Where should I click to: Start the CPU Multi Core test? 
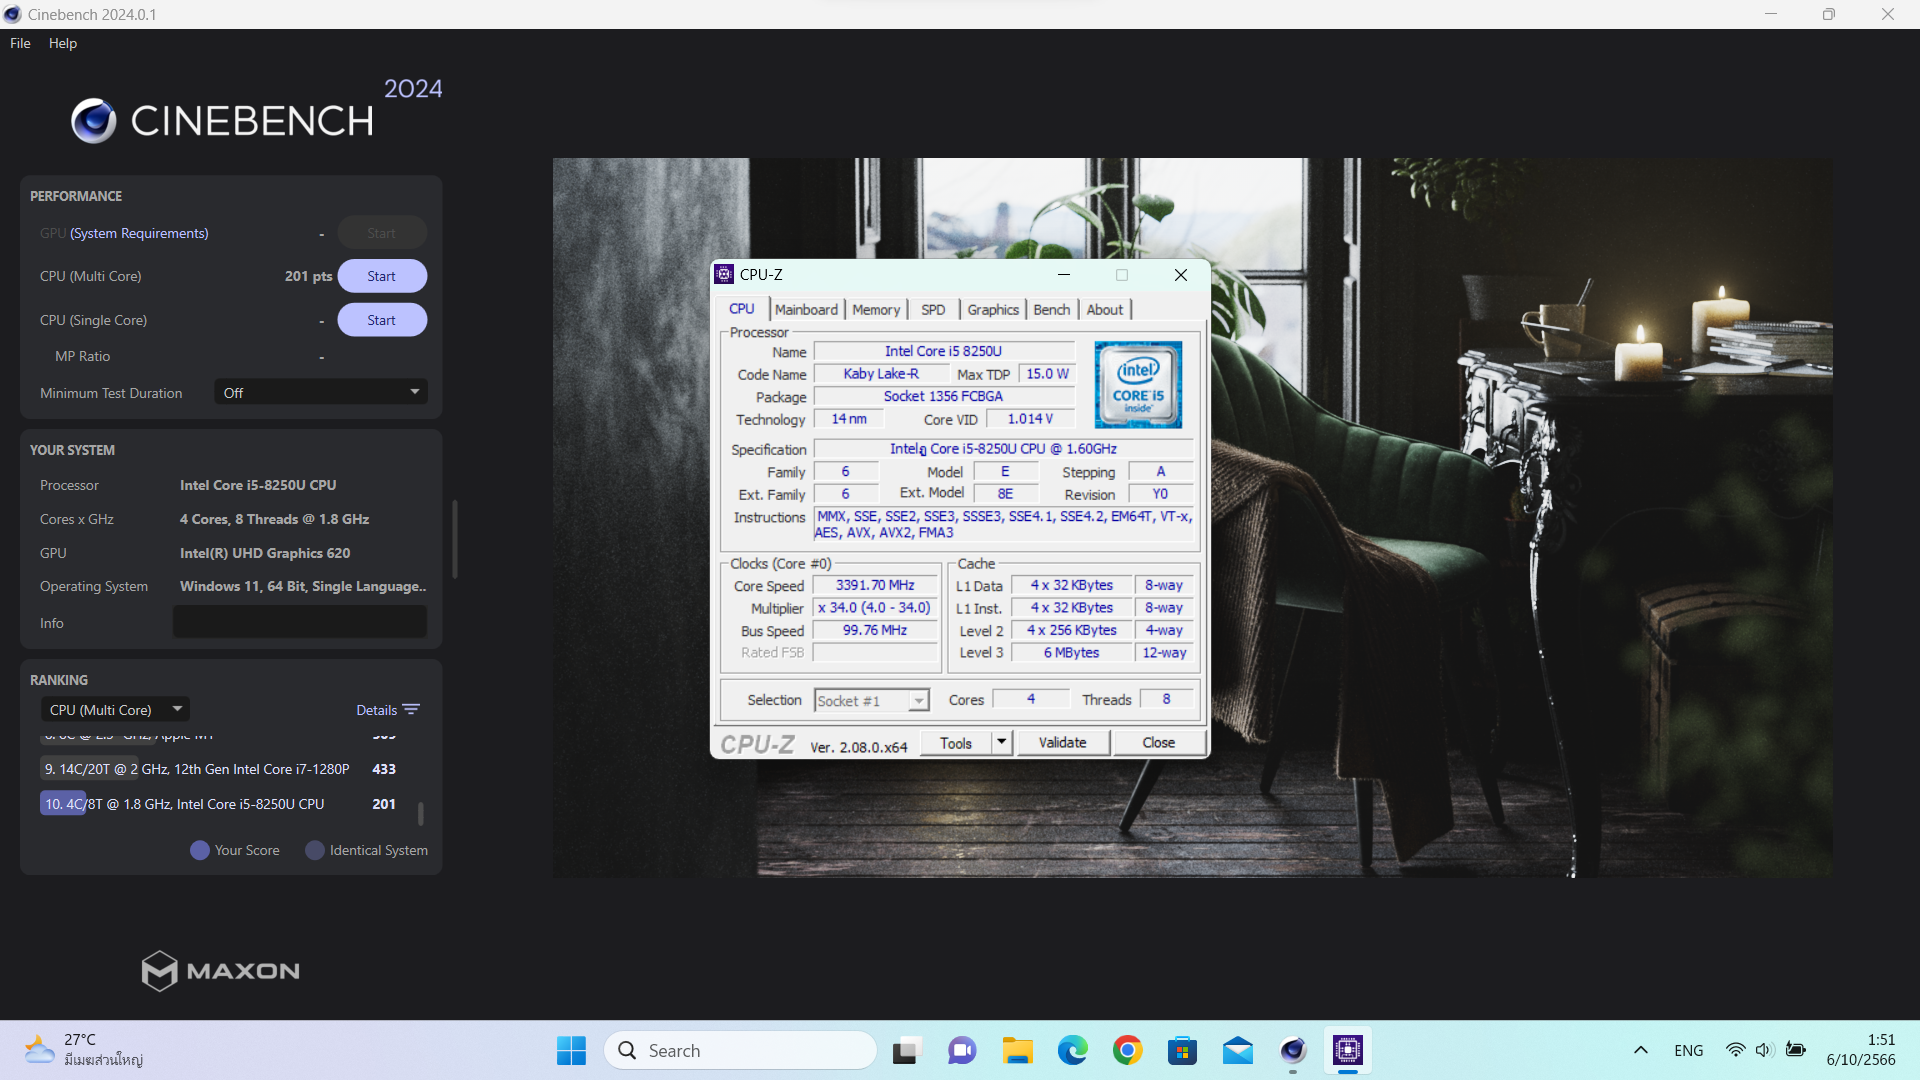coord(382,276)
